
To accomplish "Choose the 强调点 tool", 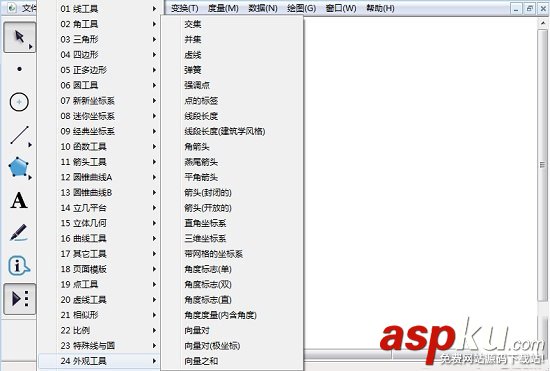I will coord(232,85).
